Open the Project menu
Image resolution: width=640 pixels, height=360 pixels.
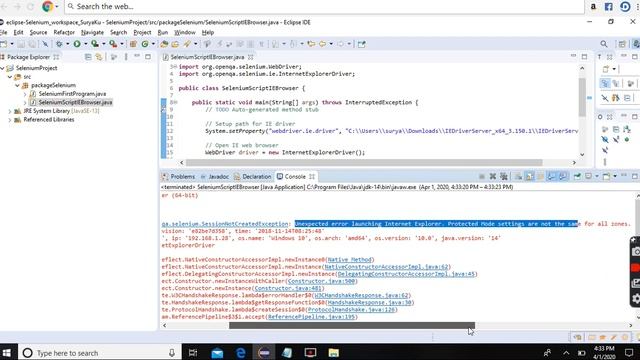click(x=142, y=32)
